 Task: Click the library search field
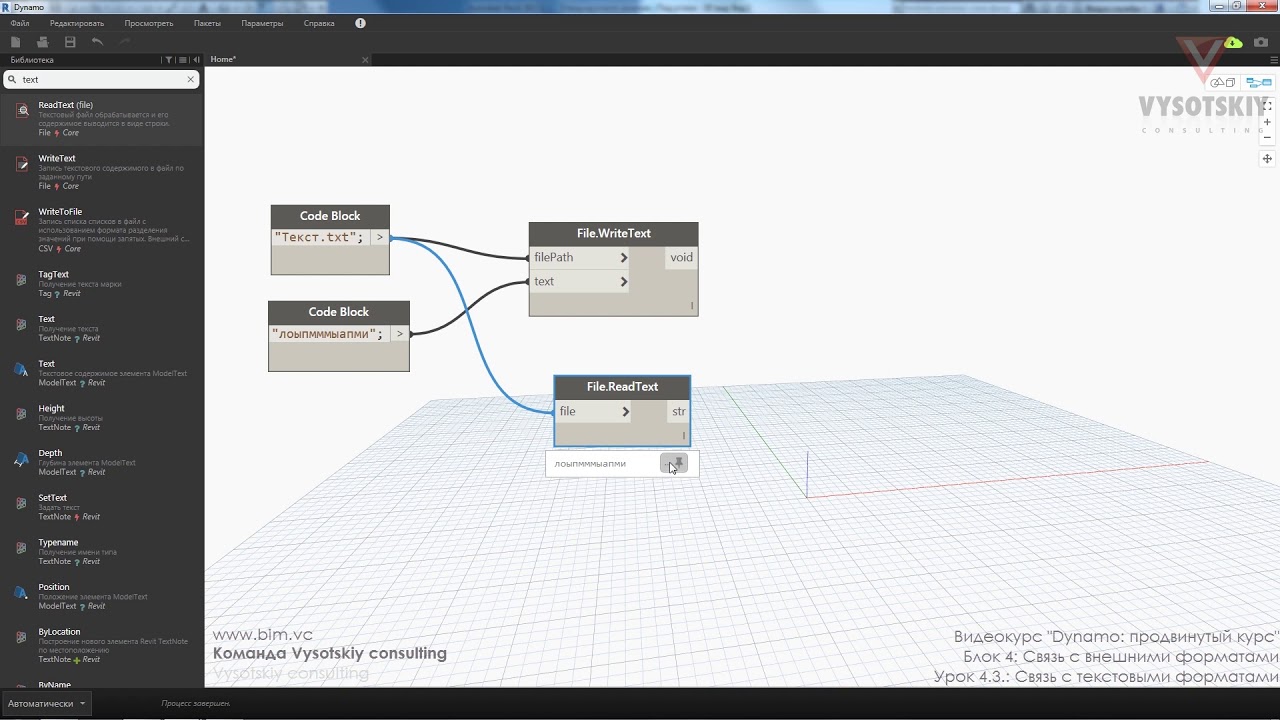point(102,79)
